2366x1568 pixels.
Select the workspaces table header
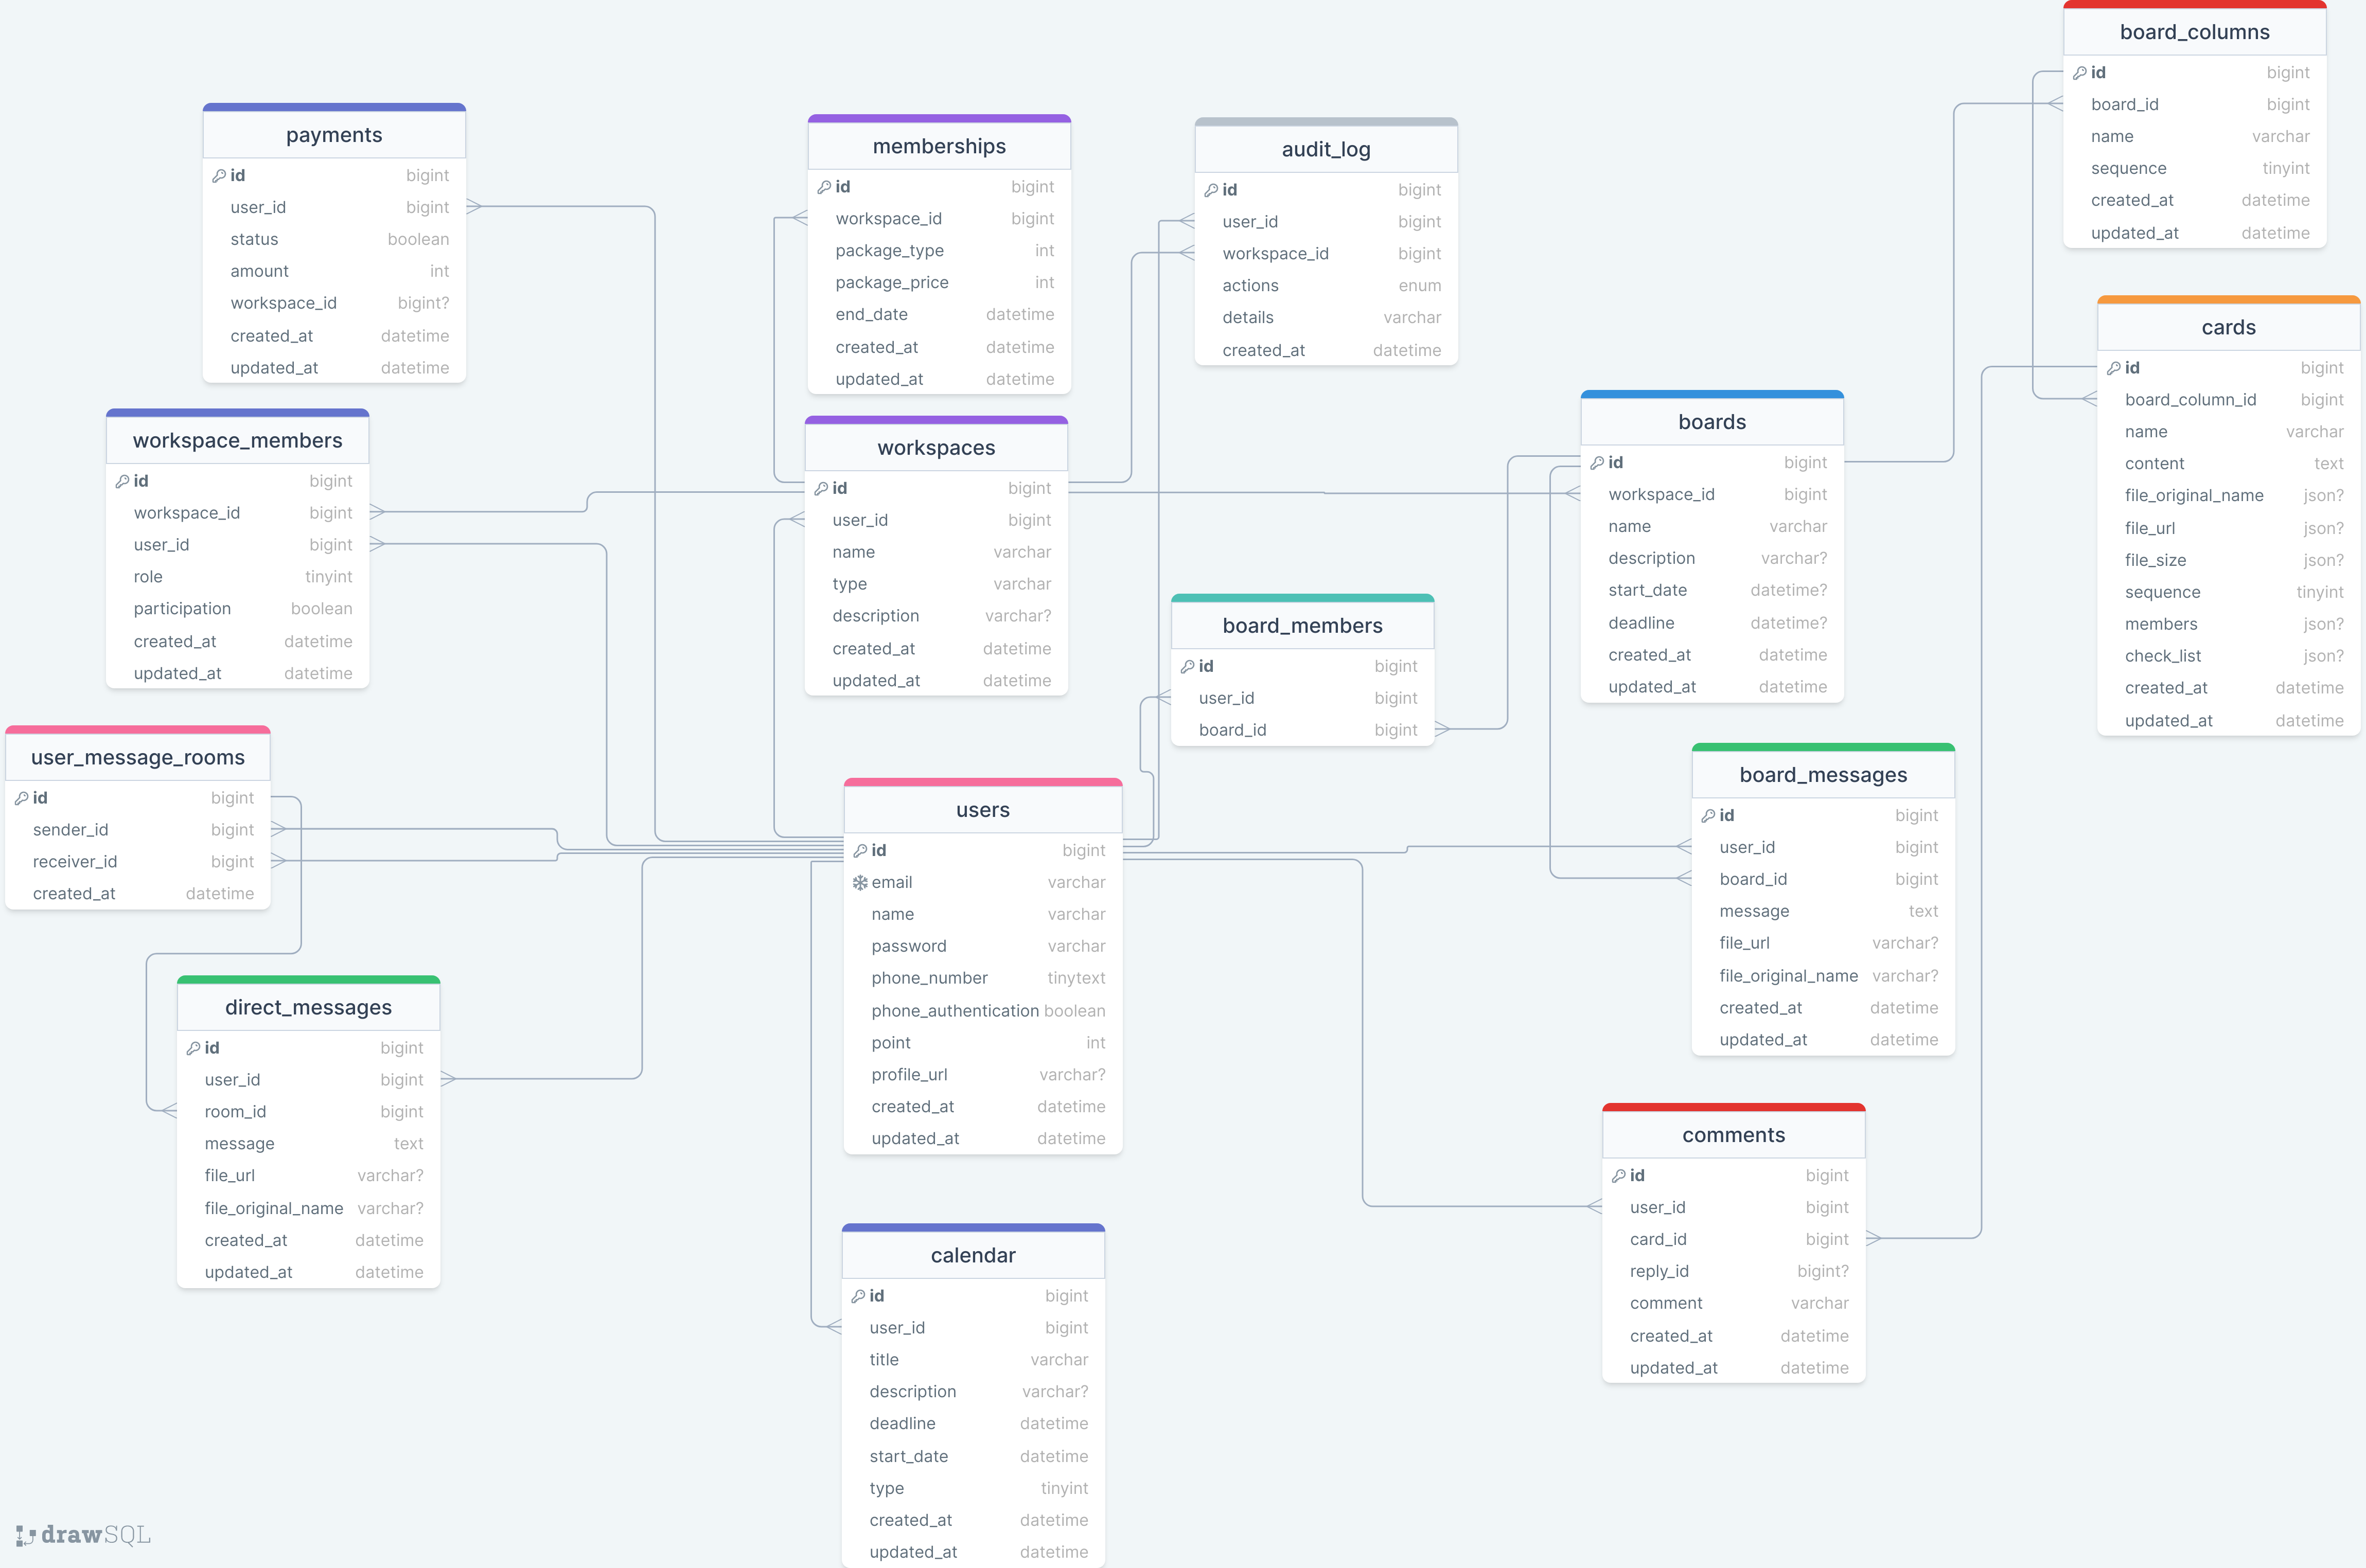pyautogui.click(x=936, y=448)
